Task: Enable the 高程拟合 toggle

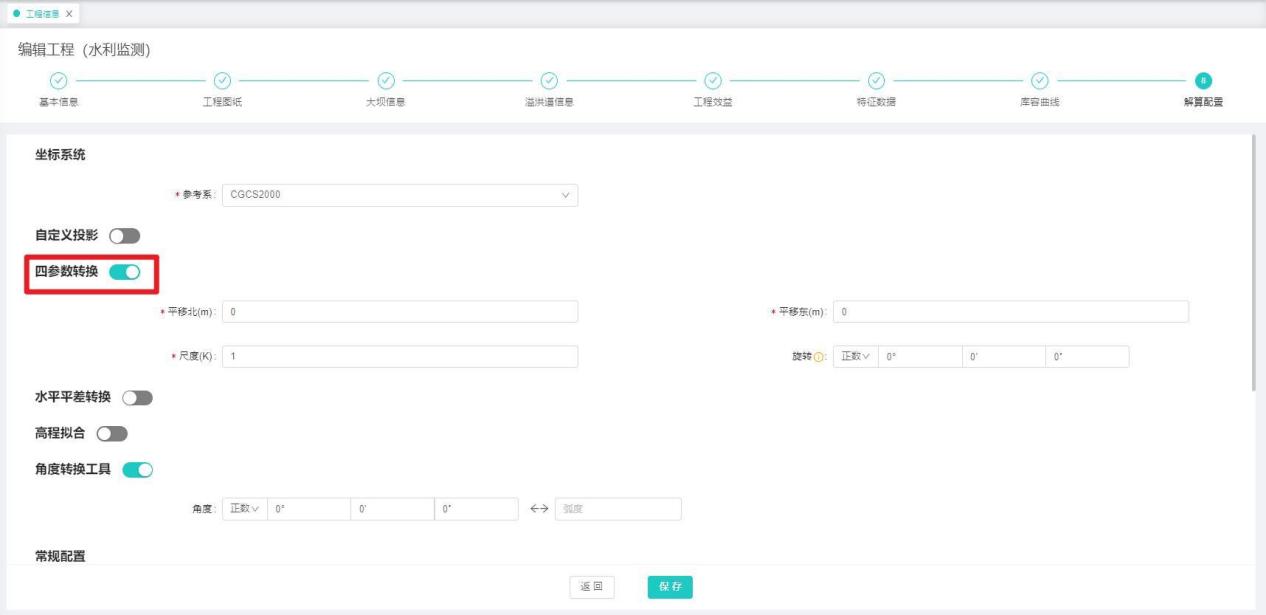Action: point(112,434)
